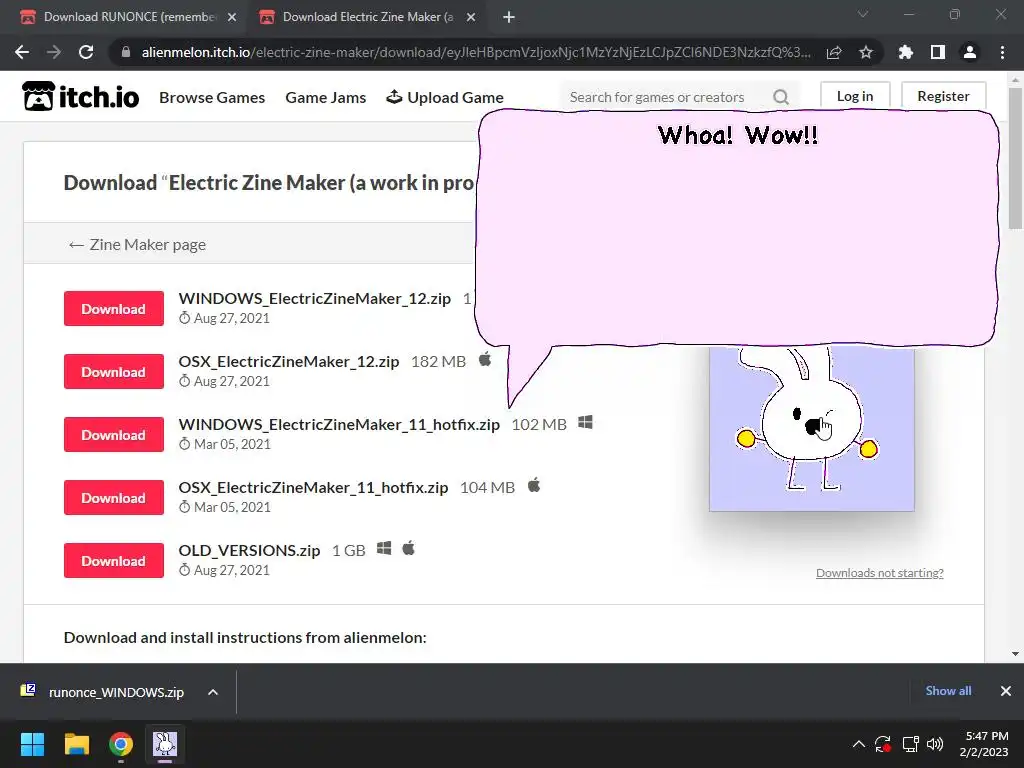Click the Apple icon beside OLD_VERSIONS.zip
Image resolution: width=1024 pixels, height=768 pixels.
(x=408, y=548)
